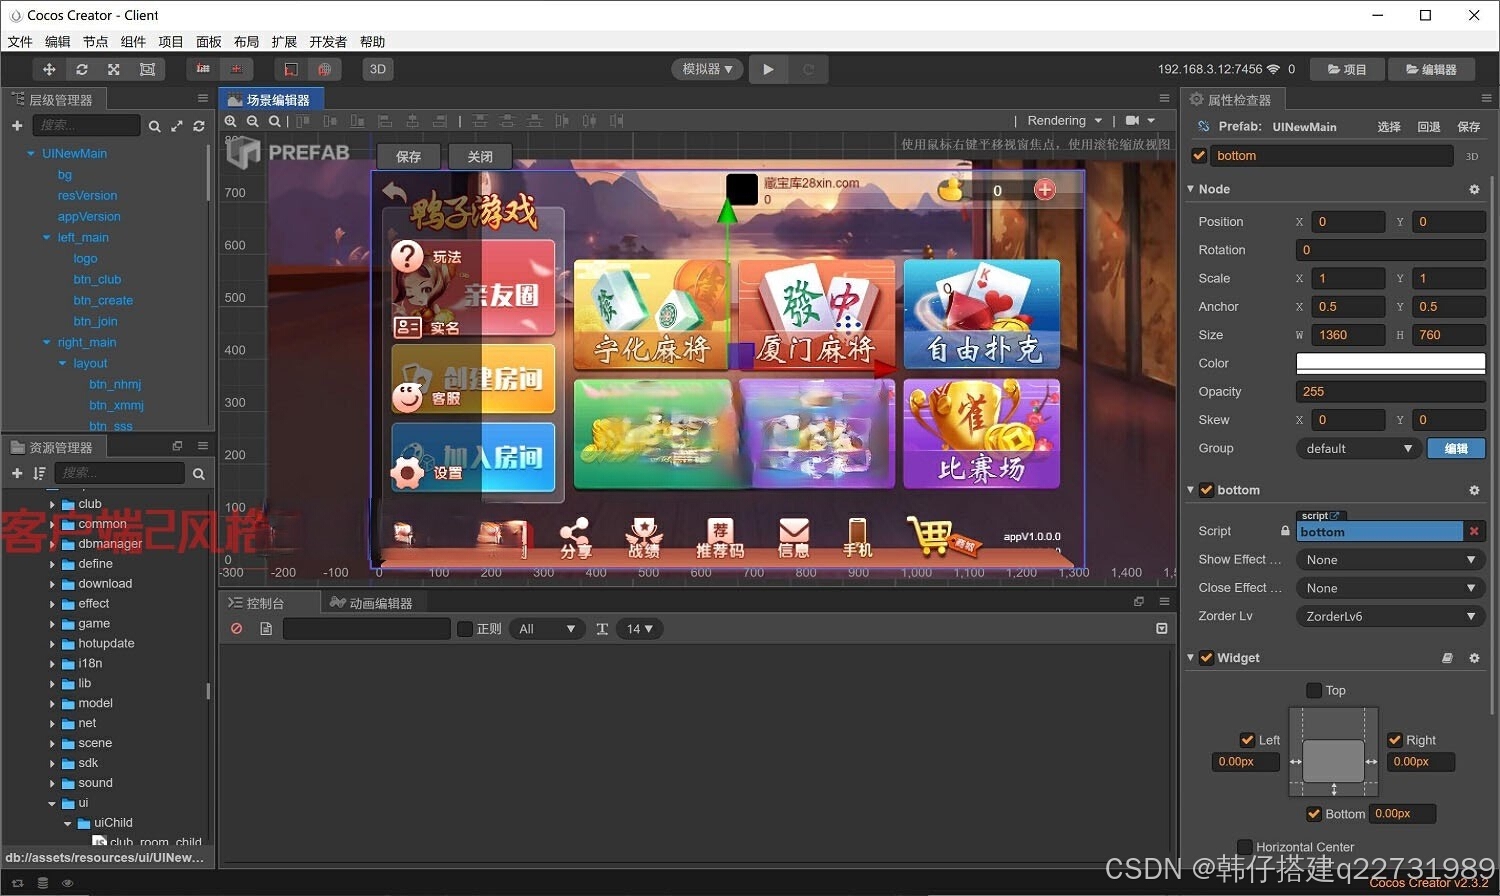This screenshot has height=896, width=1500.
Task: Toggle the 3D scene mode button
Action: click(378, 69)
